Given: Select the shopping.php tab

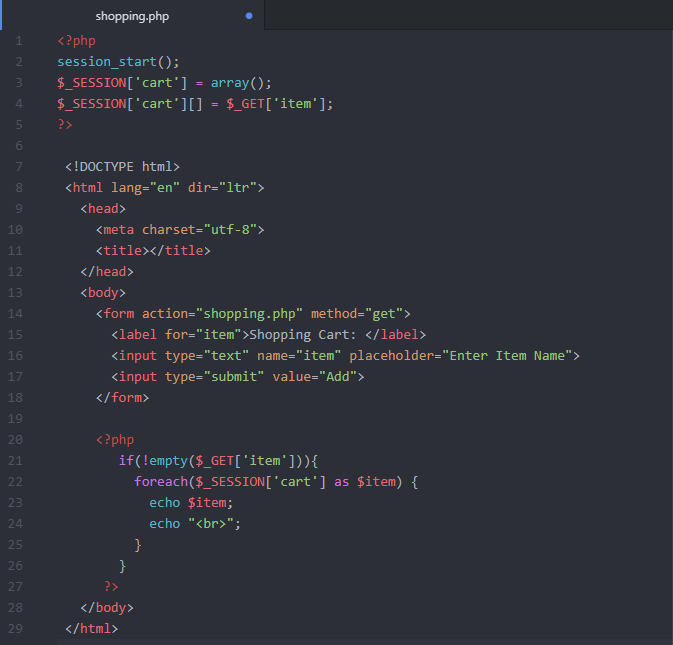Looking at the screenshot, I should click(132, 16).
